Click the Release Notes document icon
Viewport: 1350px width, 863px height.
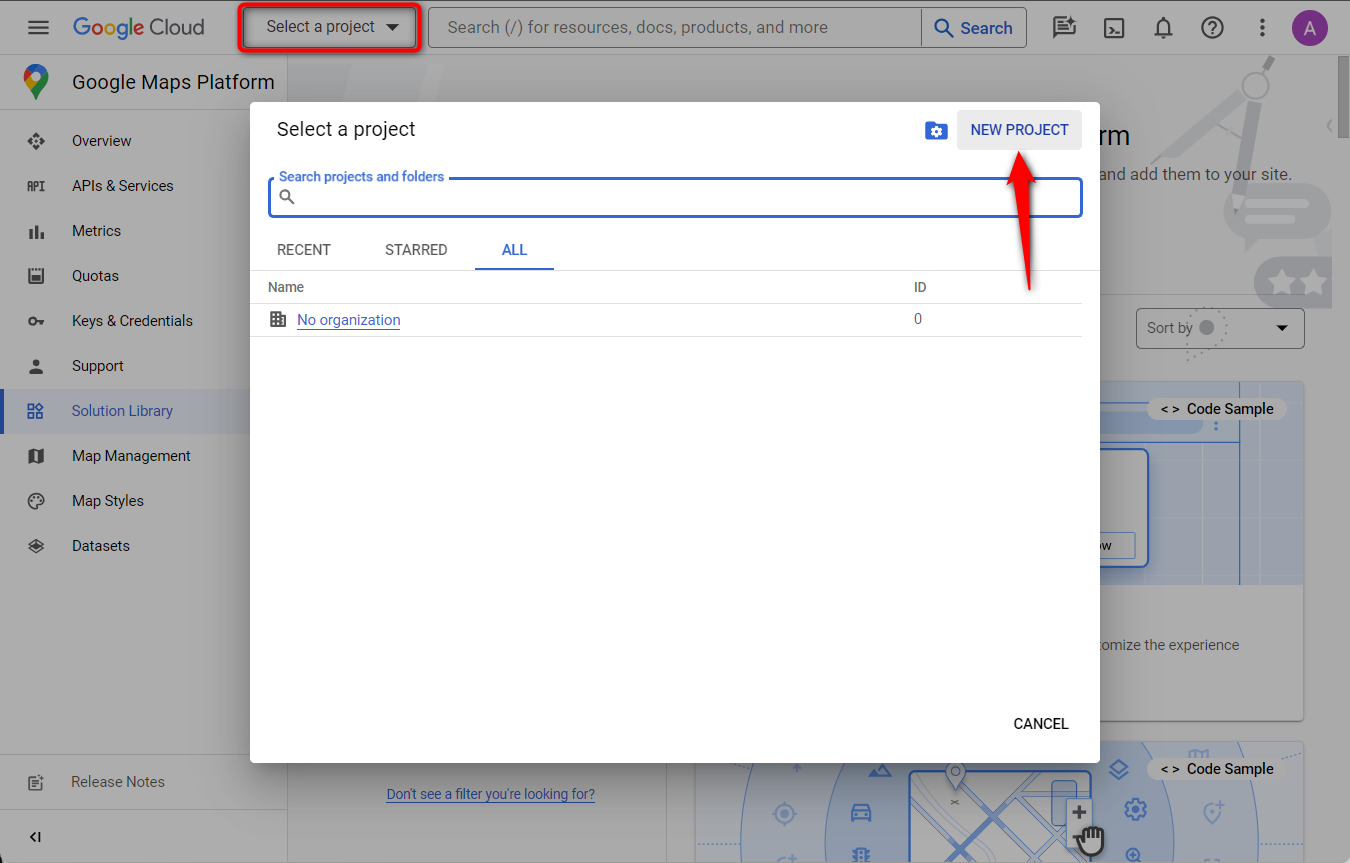[x=36, y=782]
